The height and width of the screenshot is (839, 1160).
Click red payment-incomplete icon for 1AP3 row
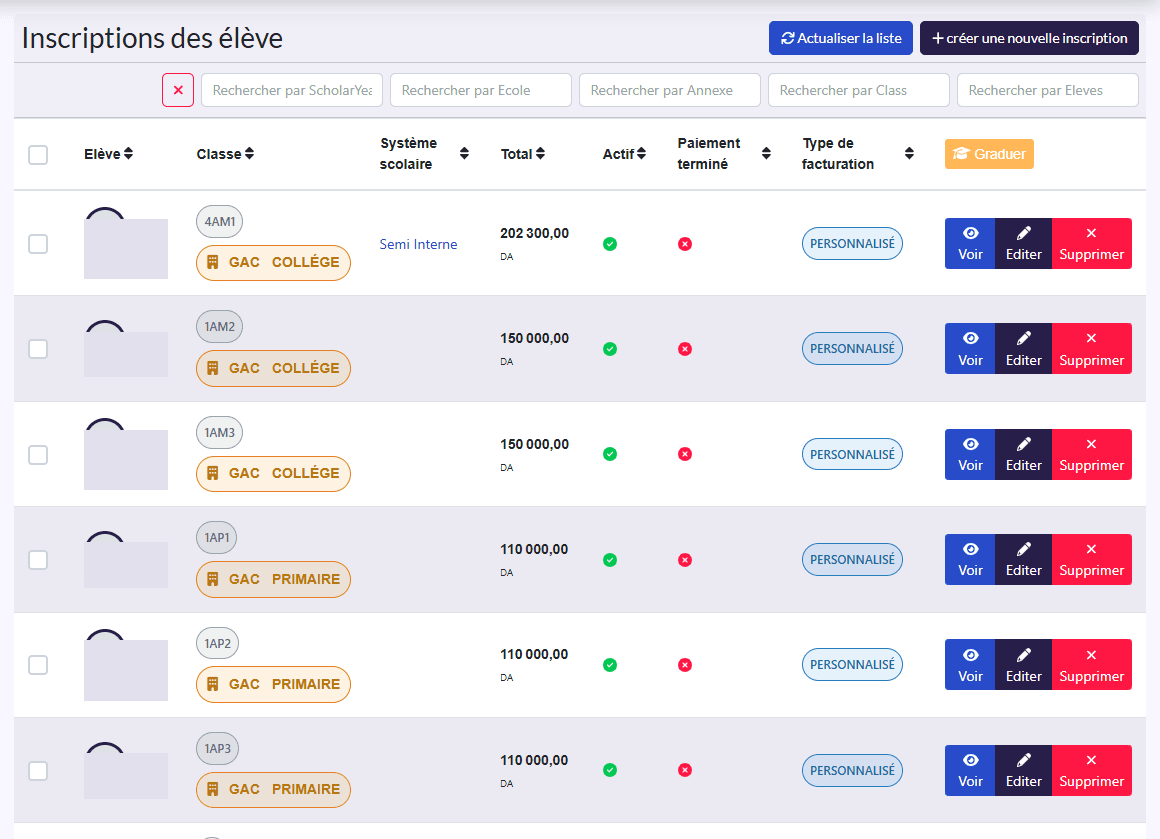click(685, 770)
